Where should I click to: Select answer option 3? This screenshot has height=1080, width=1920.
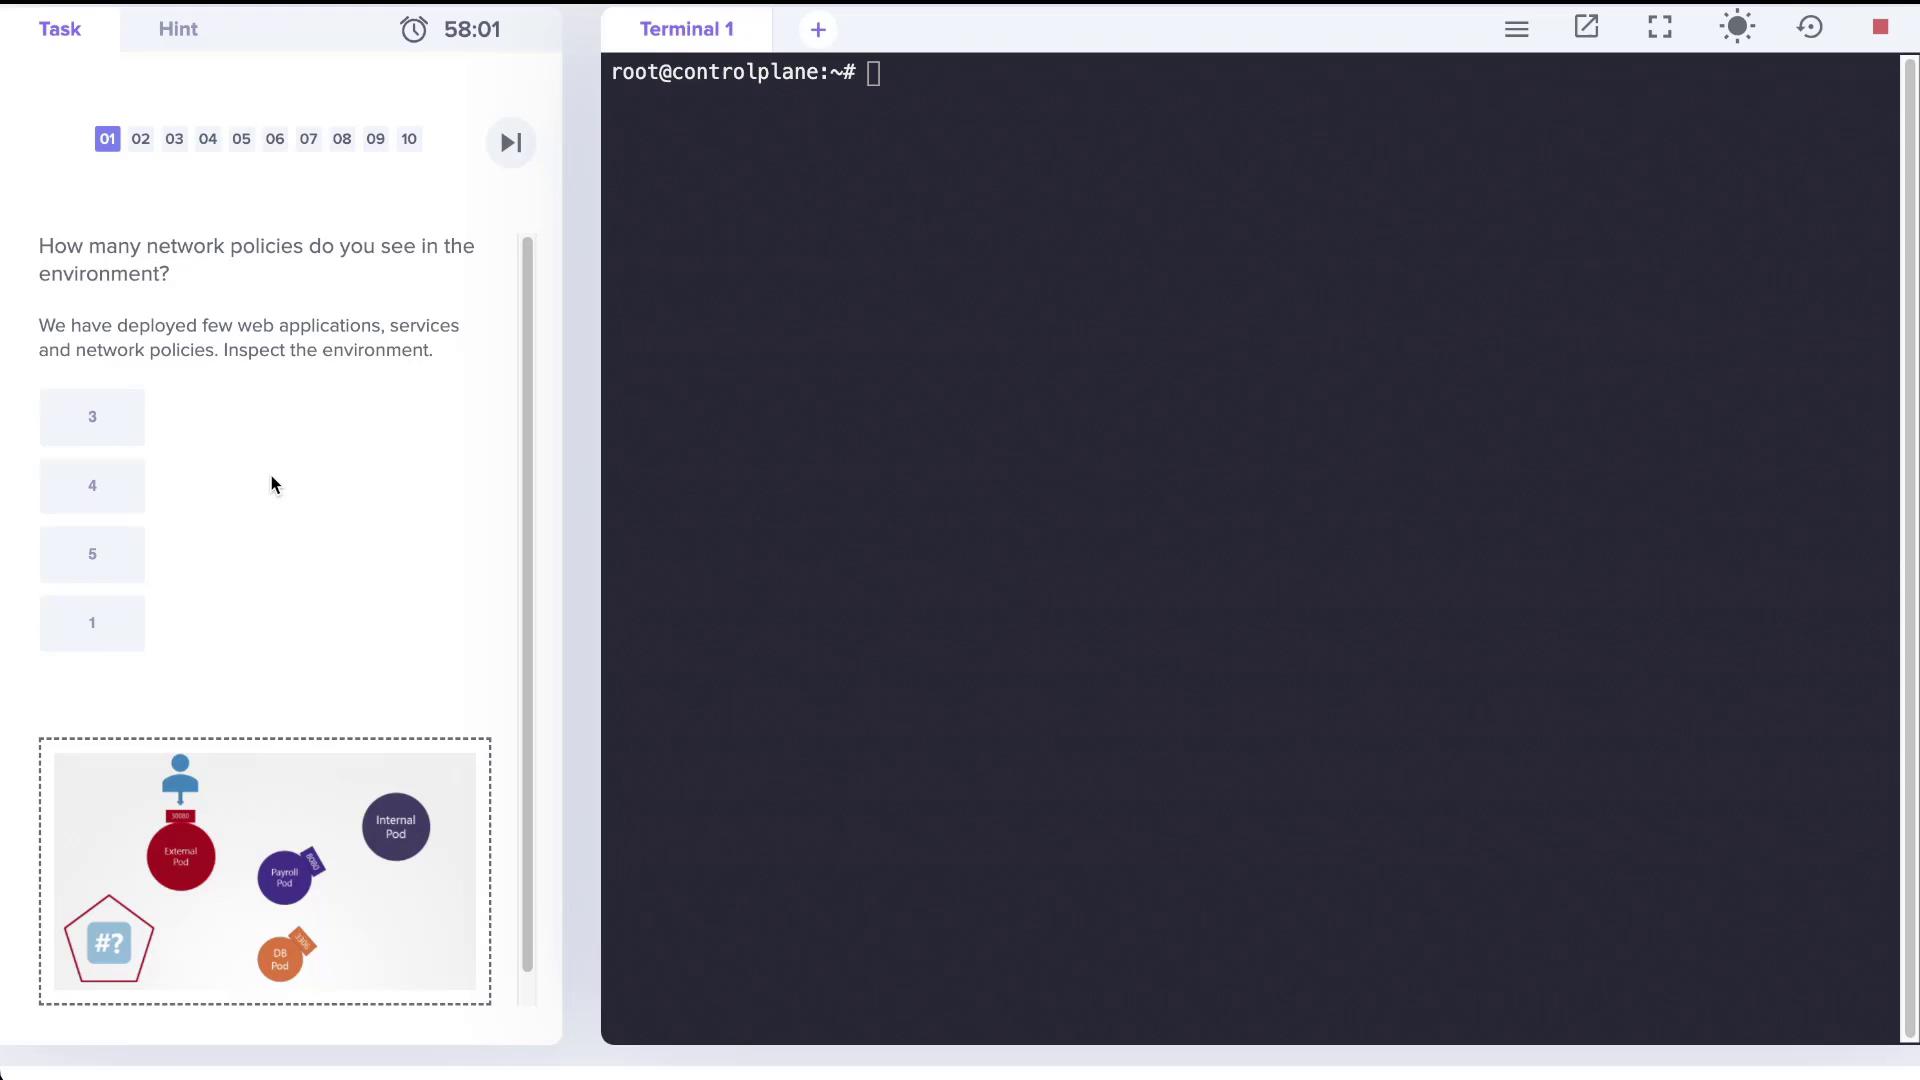pyautogui.click(x=92, y=417)
